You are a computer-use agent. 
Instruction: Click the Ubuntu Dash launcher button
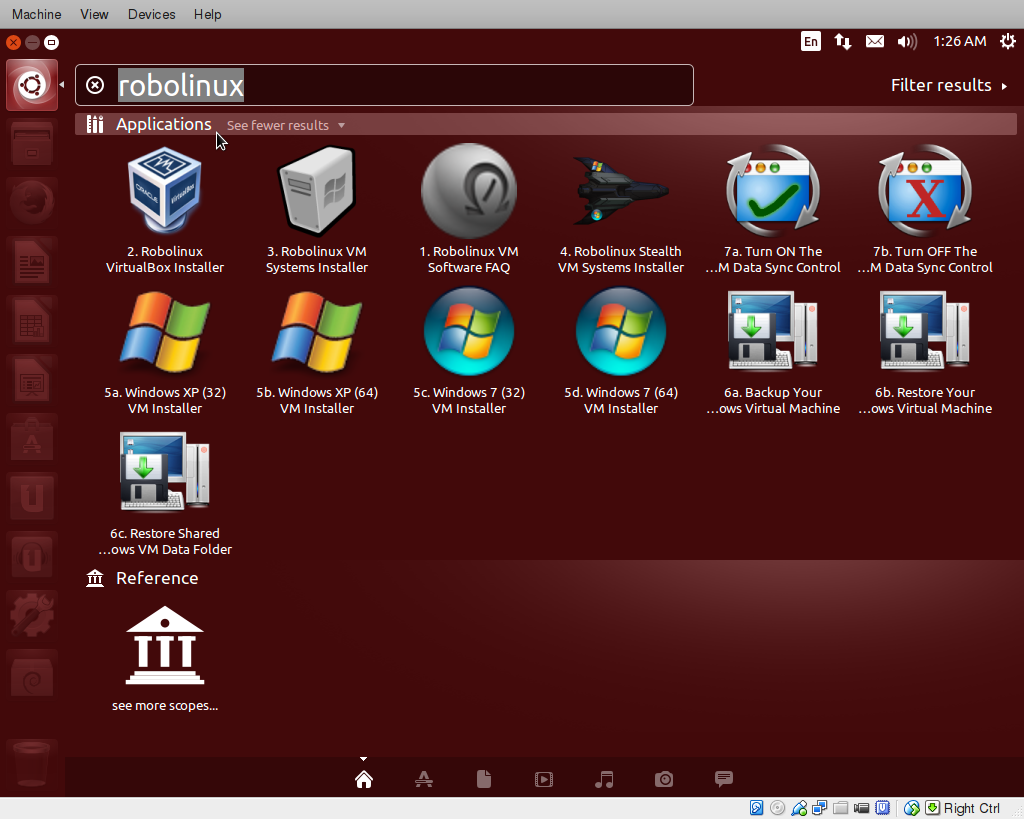tap(32, 85)
